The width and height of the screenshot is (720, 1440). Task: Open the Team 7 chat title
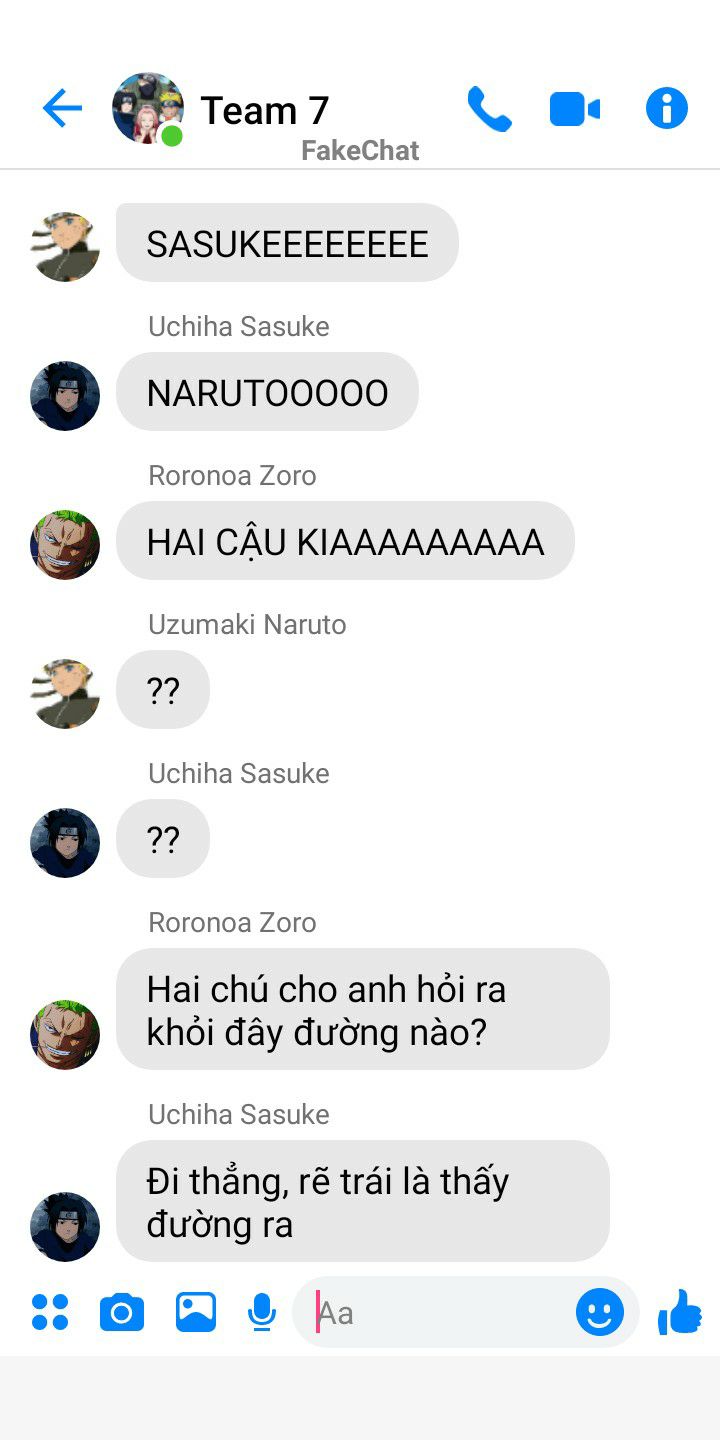pos(265,109)
